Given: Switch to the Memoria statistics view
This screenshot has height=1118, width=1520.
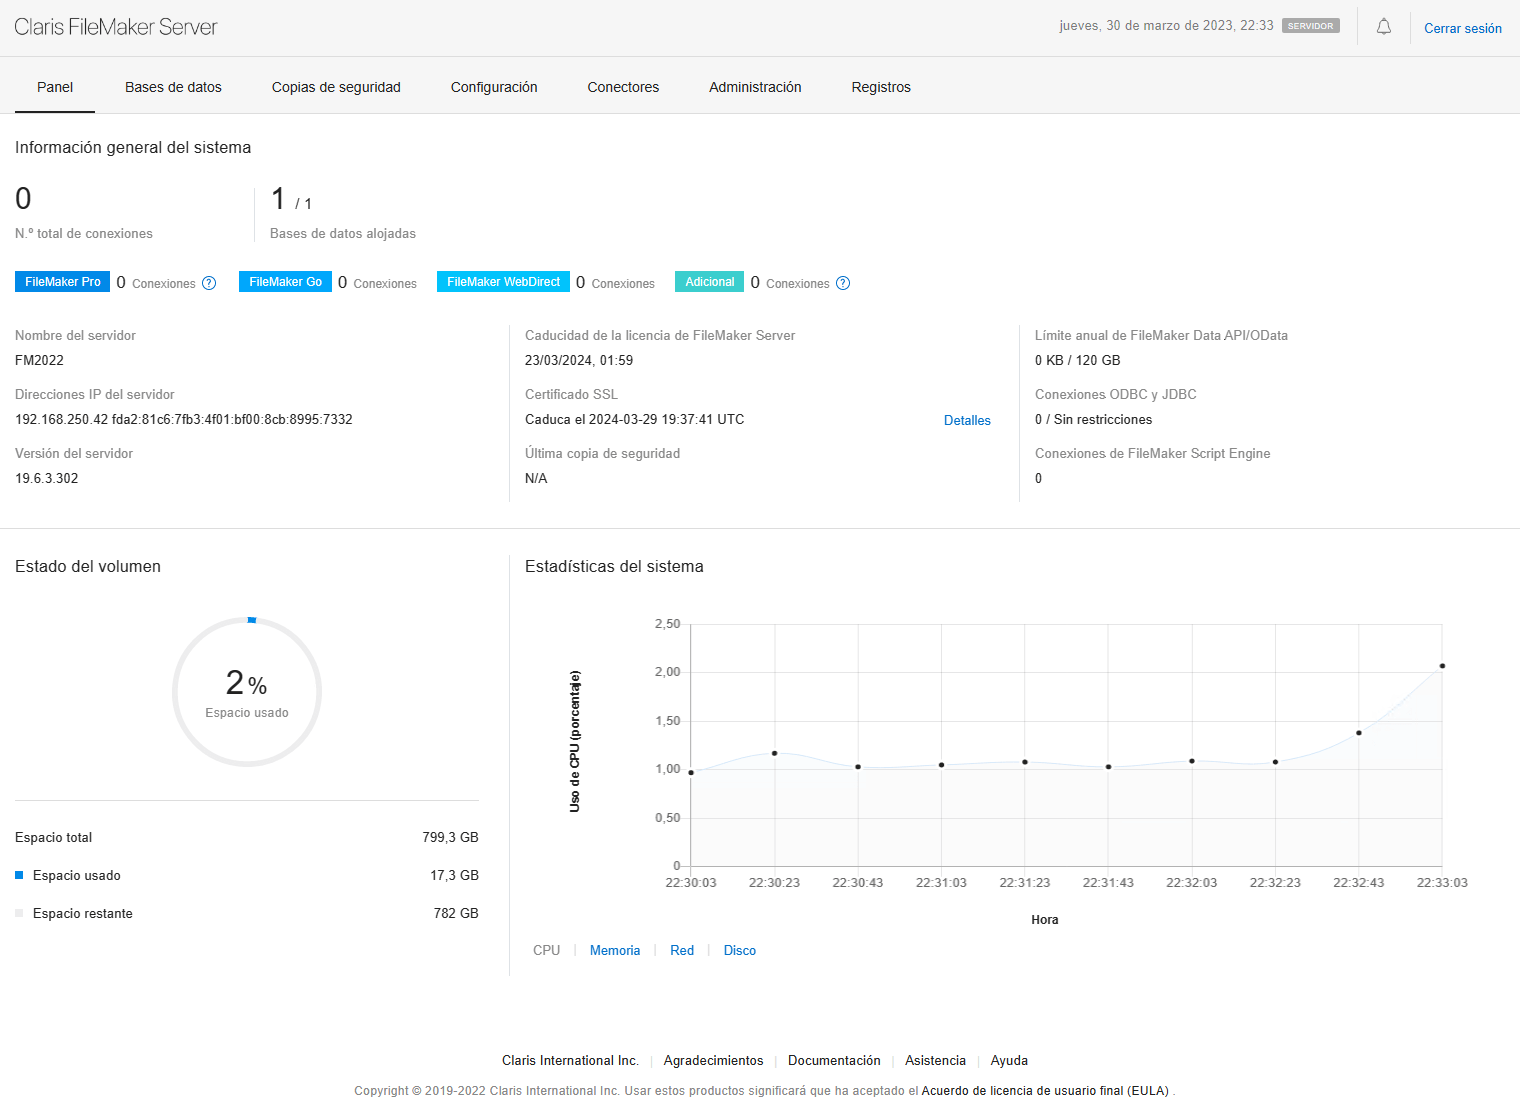Looking at the screenshot, I should (x=615, y=950).
